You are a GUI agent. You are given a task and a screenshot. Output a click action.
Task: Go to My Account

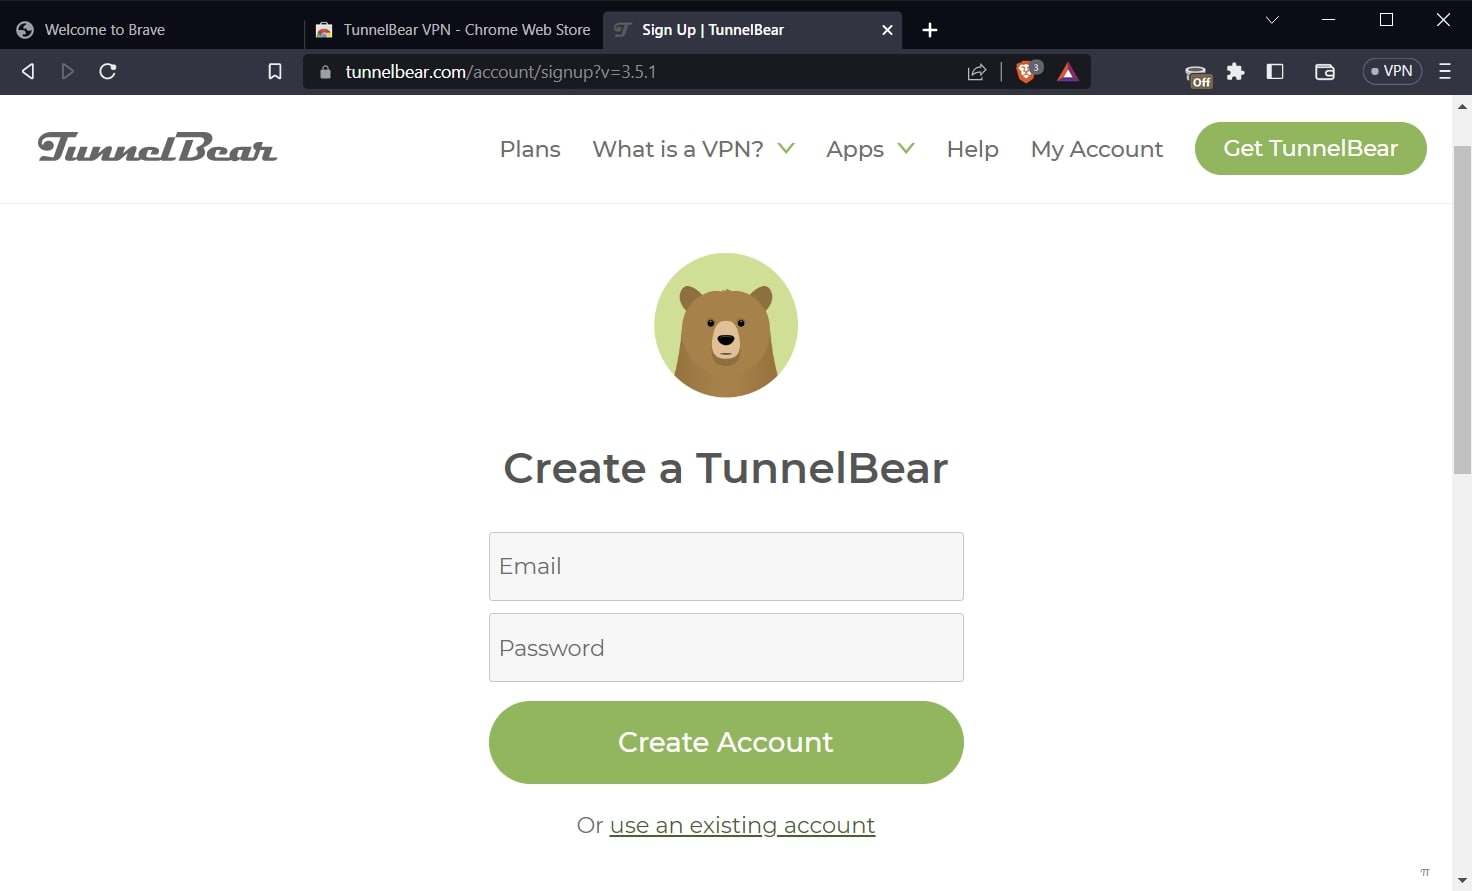1097,149
